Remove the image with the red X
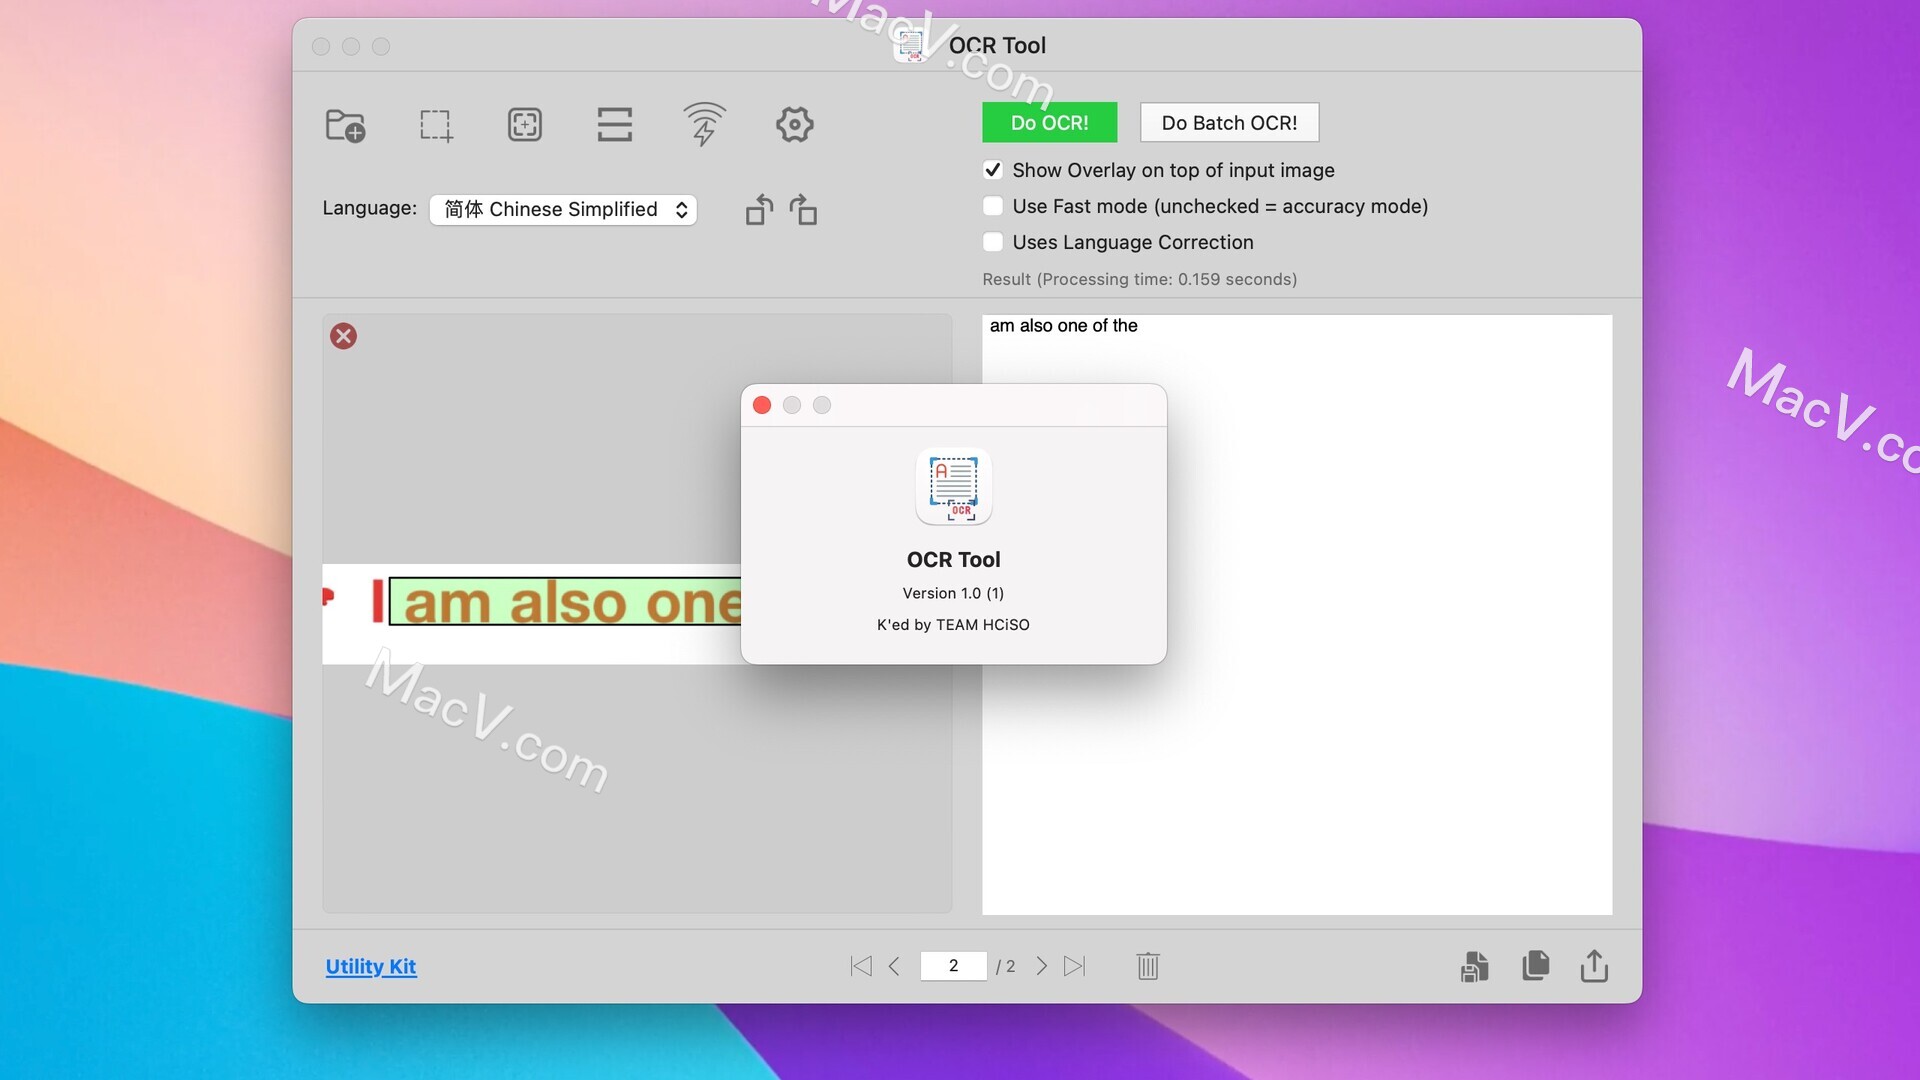Viewport: 1920px width, 1080px height. point(343,336)
